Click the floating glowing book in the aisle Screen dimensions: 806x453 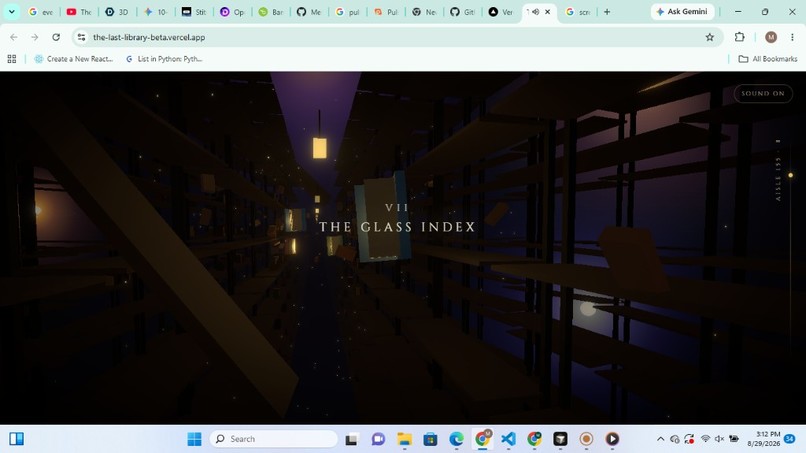(x=381, y=216)
